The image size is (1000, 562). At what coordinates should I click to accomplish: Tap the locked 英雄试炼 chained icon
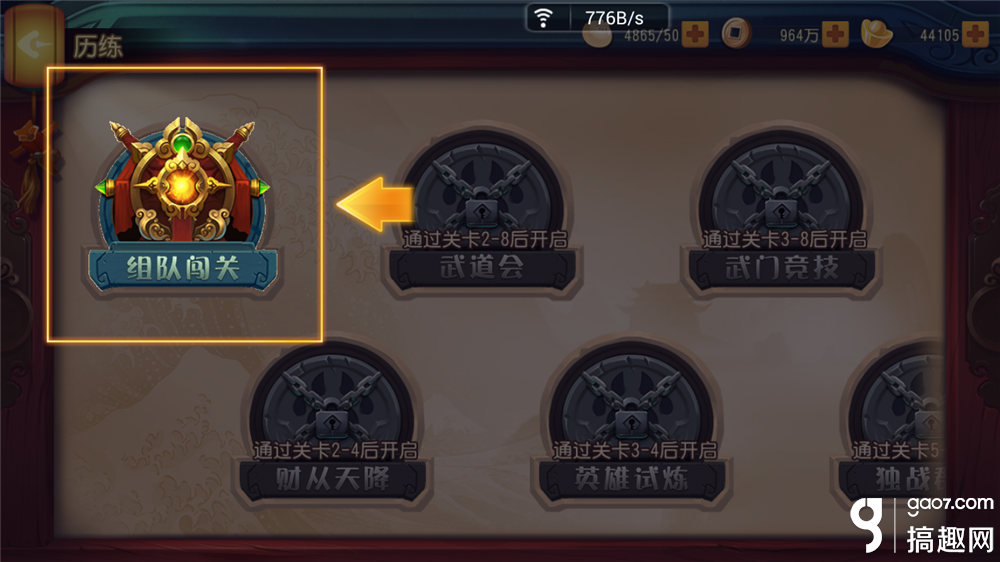pyautogui.click(x=631, y=397)
